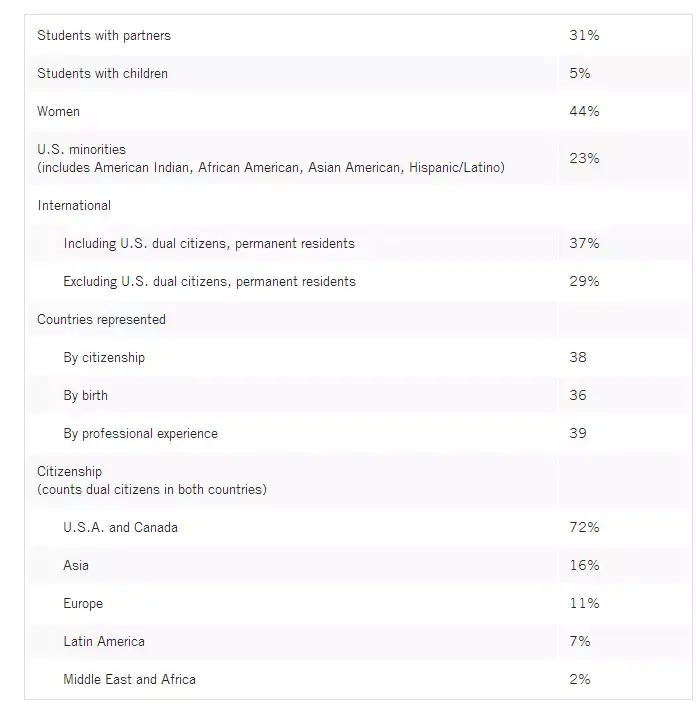Click the 'Latin America' row label
The width and height of the screenshot is (696, 709).
(104, 642)
